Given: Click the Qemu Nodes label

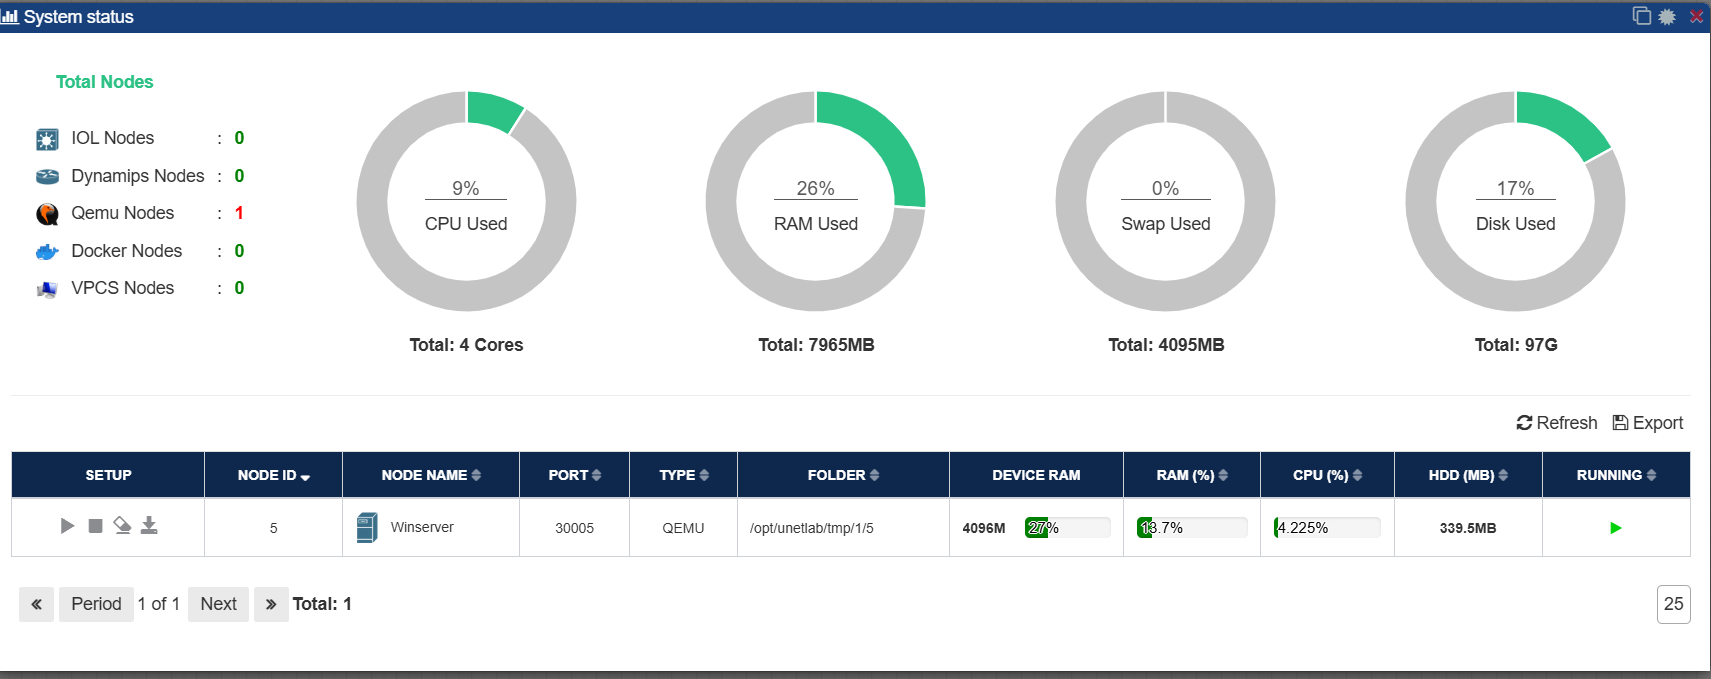Looking at the screenshot, I should [123, 213].
